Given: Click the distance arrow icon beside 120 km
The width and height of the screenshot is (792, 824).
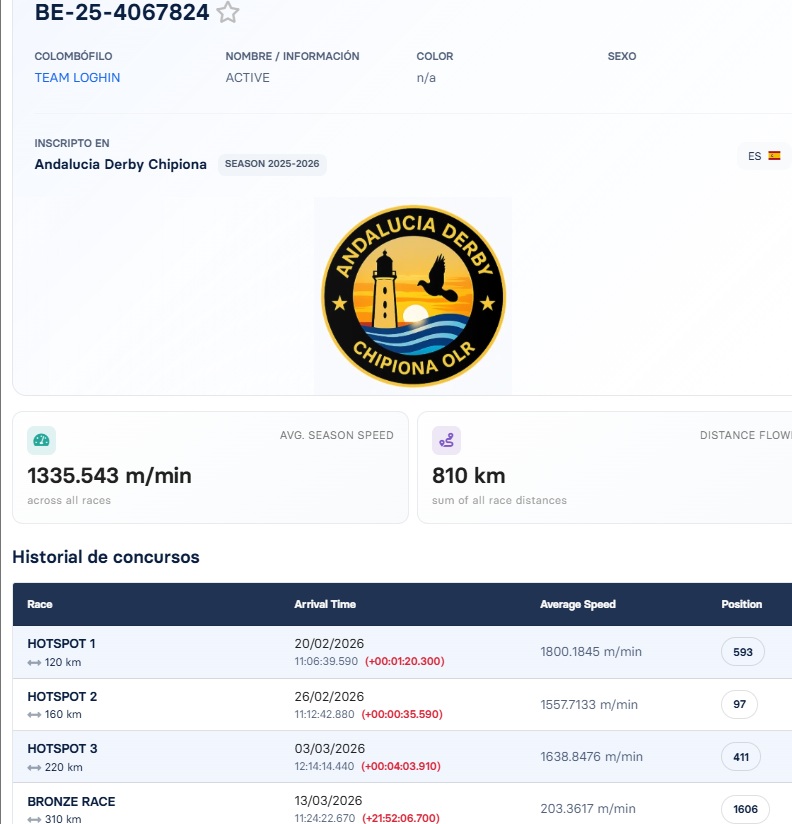Looking at the screenshot, I should (x=34, y=663).
